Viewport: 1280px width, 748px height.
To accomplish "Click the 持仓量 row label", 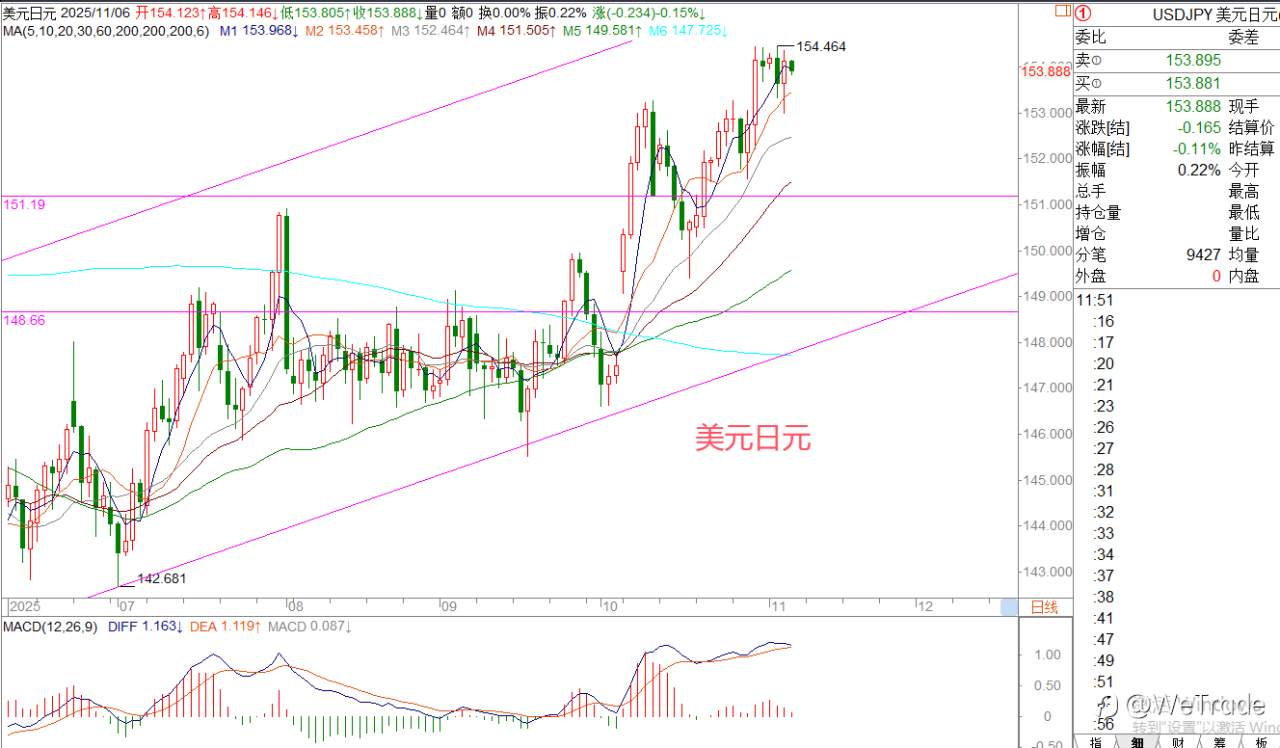I will [1098, 212].
